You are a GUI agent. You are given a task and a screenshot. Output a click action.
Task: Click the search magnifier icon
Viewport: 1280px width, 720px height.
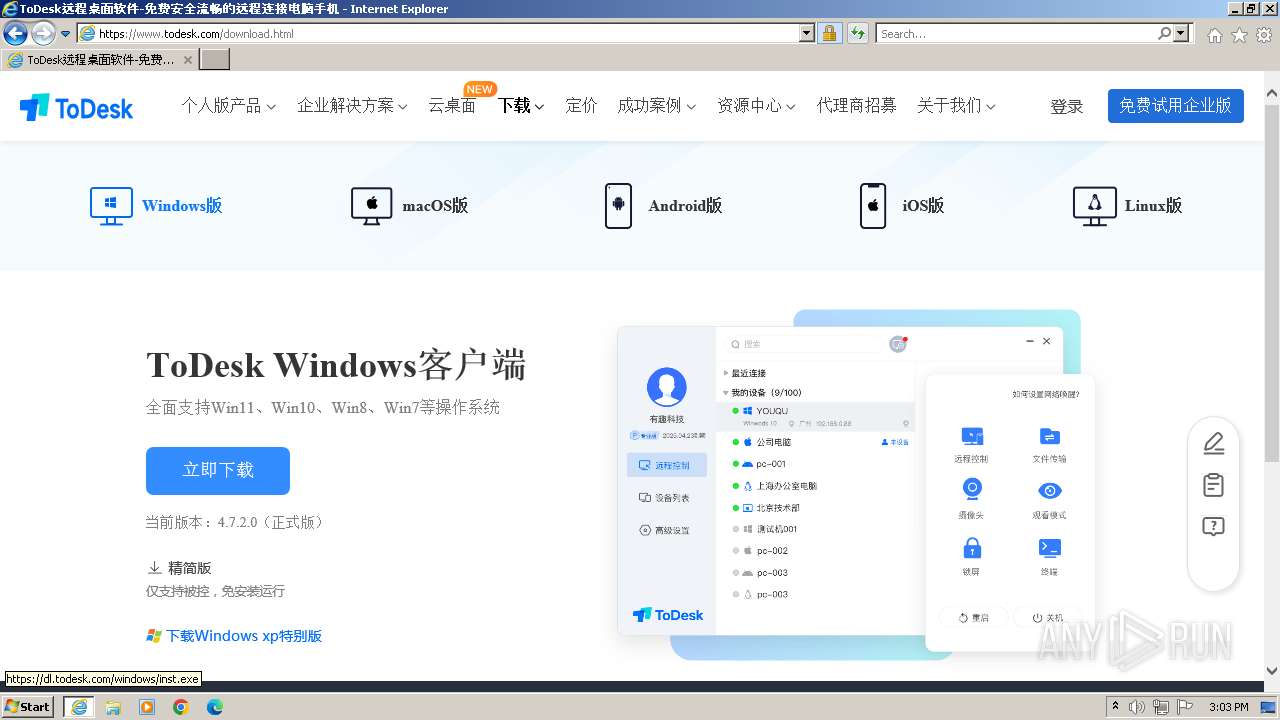coord(1165,33)
